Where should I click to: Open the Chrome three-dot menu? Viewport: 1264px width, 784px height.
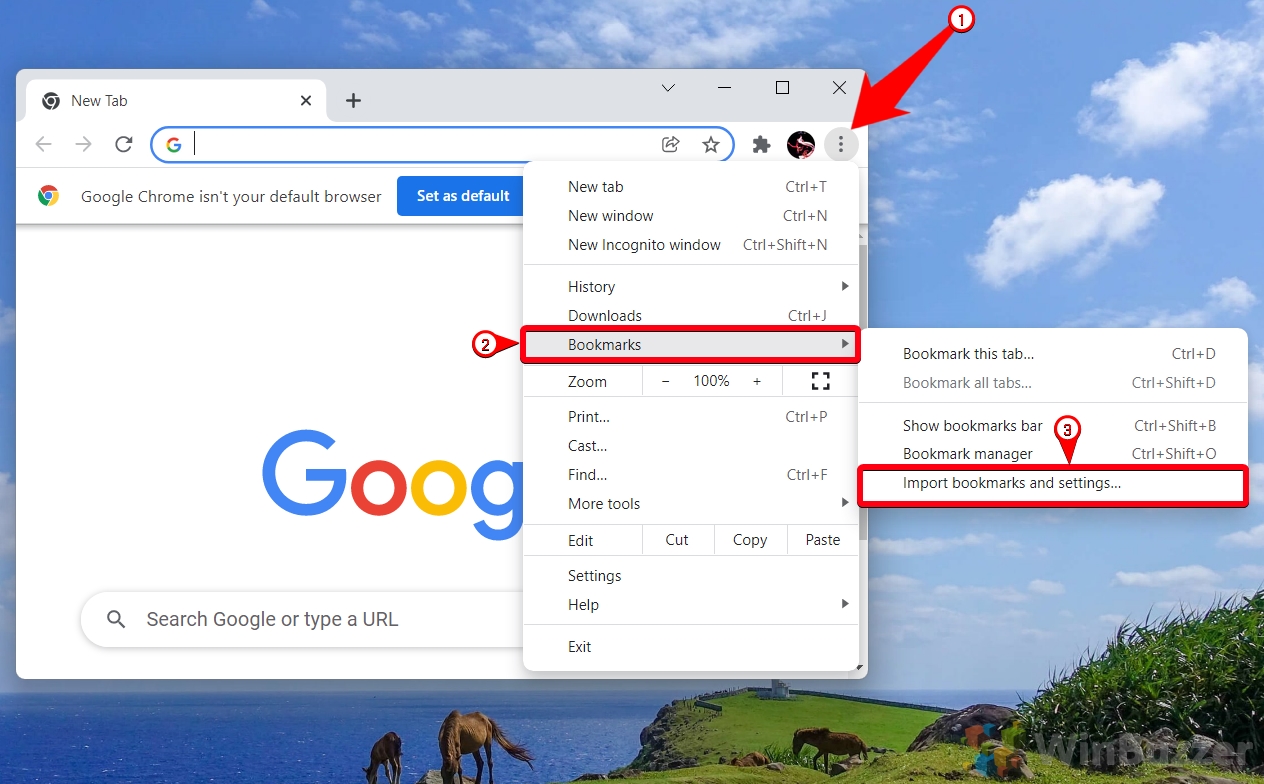[x=841, y=144]
